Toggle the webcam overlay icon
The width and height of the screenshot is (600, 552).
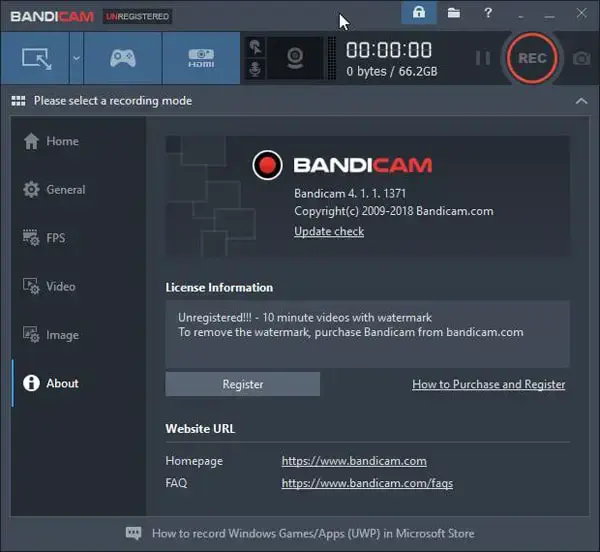coord(295,58)
